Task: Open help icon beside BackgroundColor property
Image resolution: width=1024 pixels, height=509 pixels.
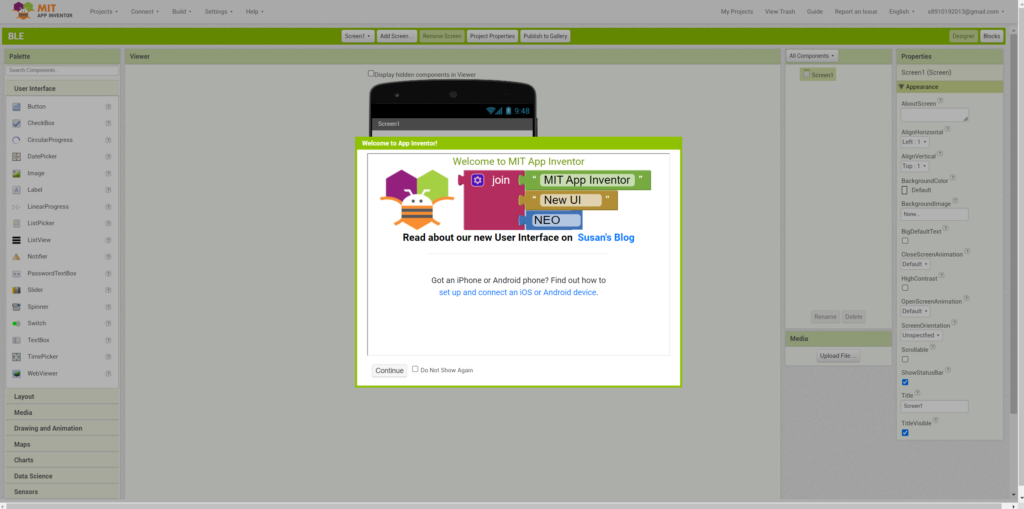Action: (953, 178)
